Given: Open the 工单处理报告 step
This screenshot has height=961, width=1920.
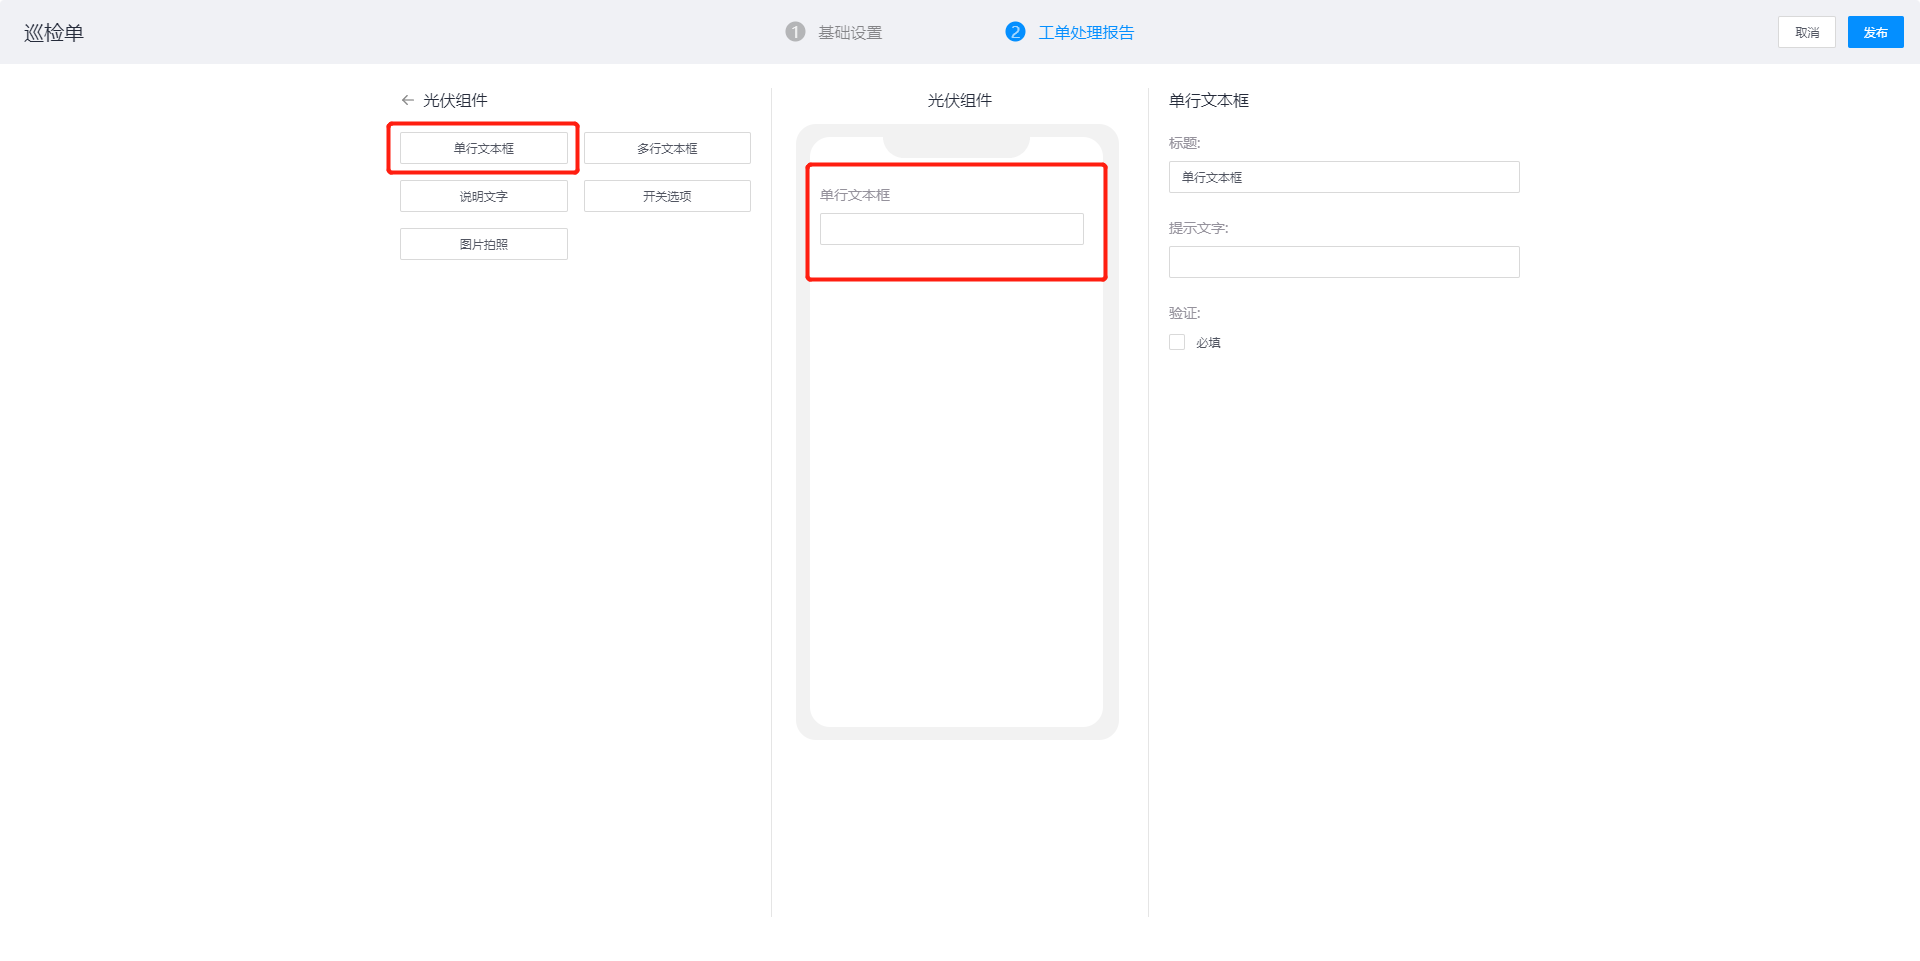Looking at the screenshot, I should [x=1086, y=33].
